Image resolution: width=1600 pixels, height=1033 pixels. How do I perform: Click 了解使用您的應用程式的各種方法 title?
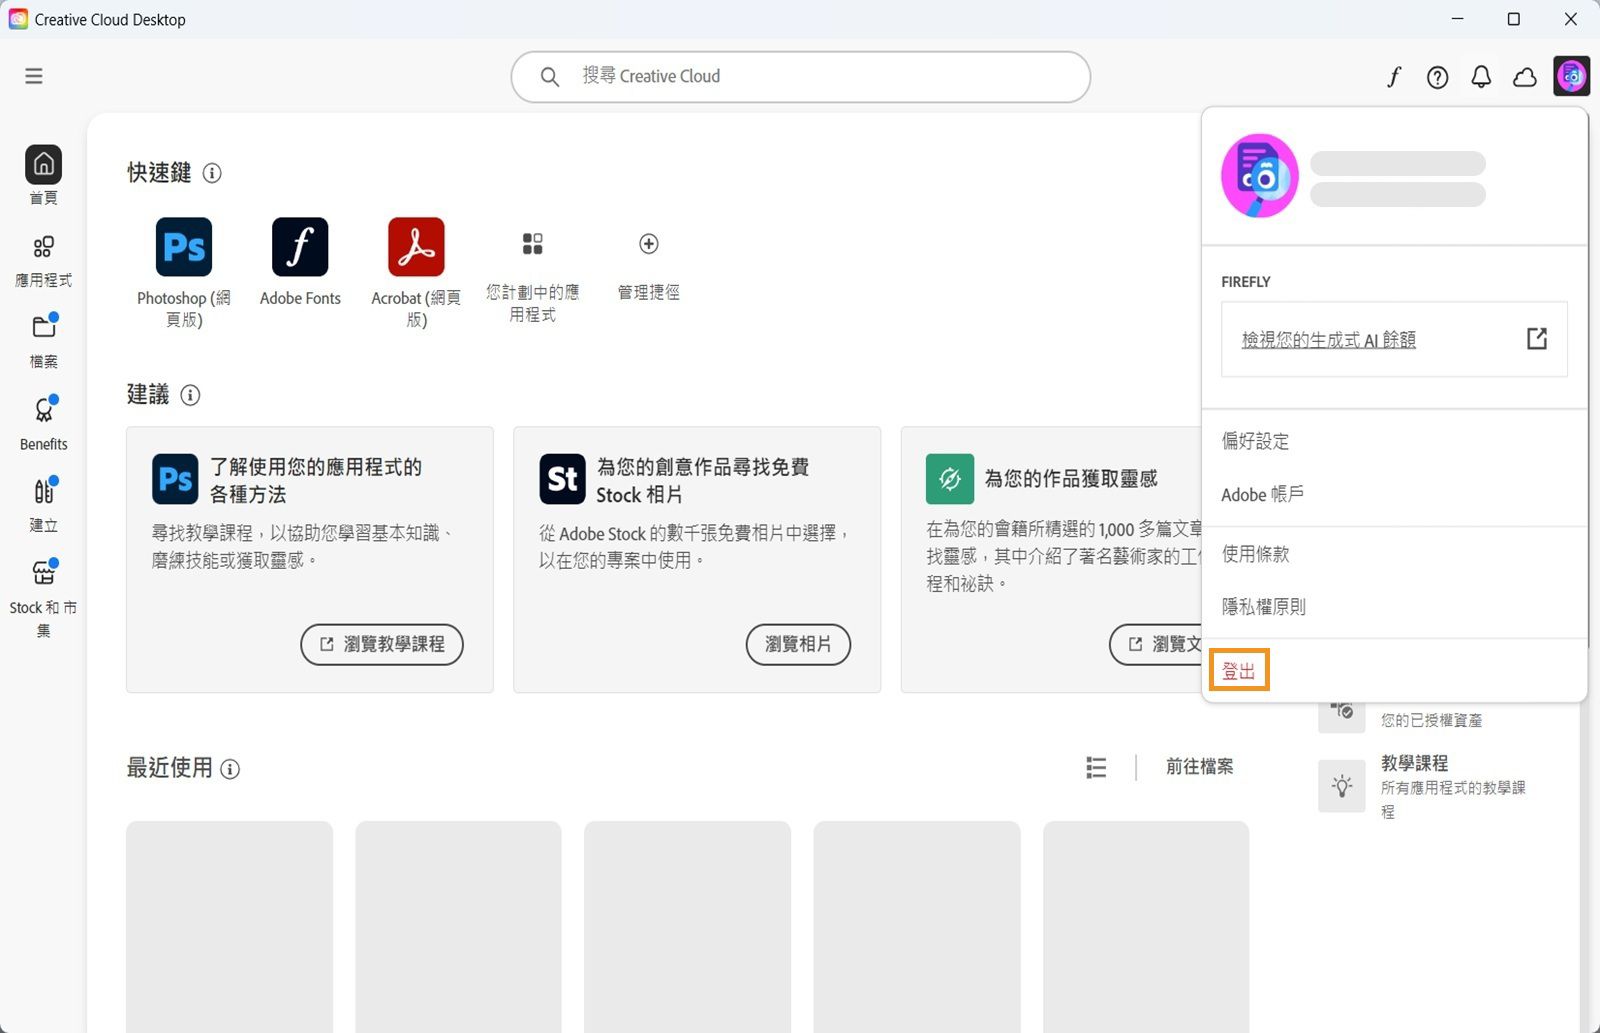315,481
